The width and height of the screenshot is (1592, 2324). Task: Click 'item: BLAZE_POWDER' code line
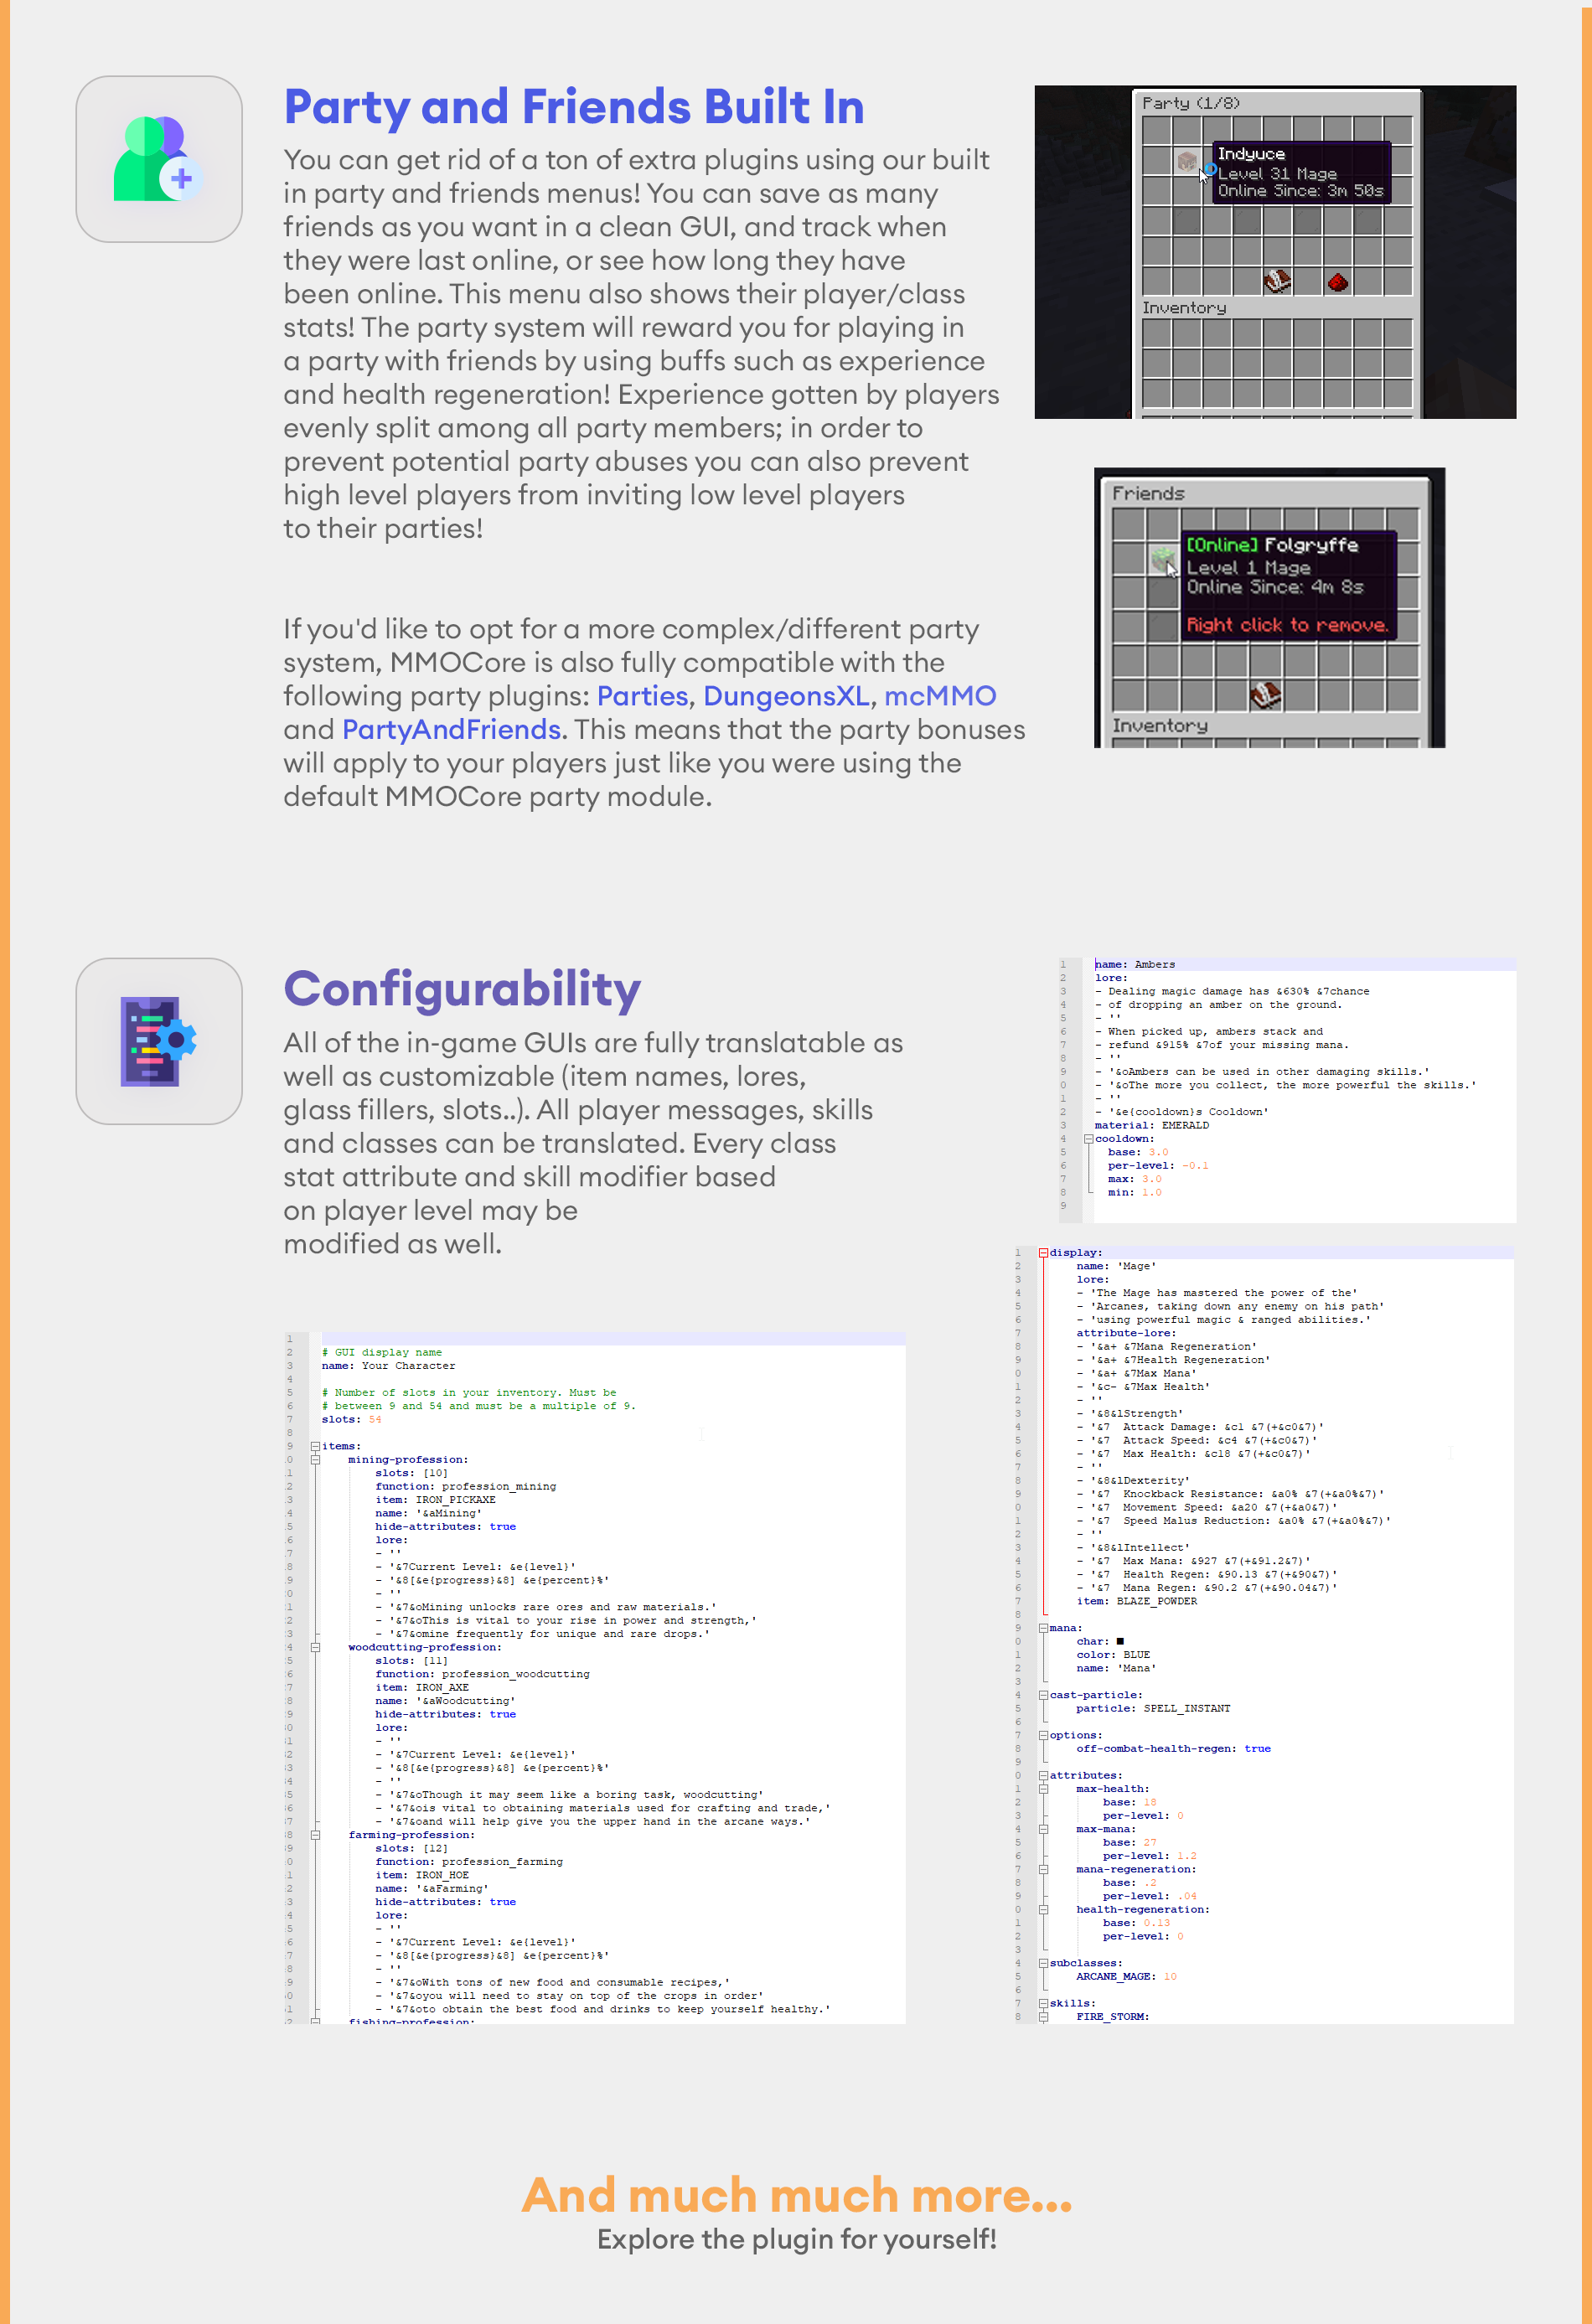1137,1601
